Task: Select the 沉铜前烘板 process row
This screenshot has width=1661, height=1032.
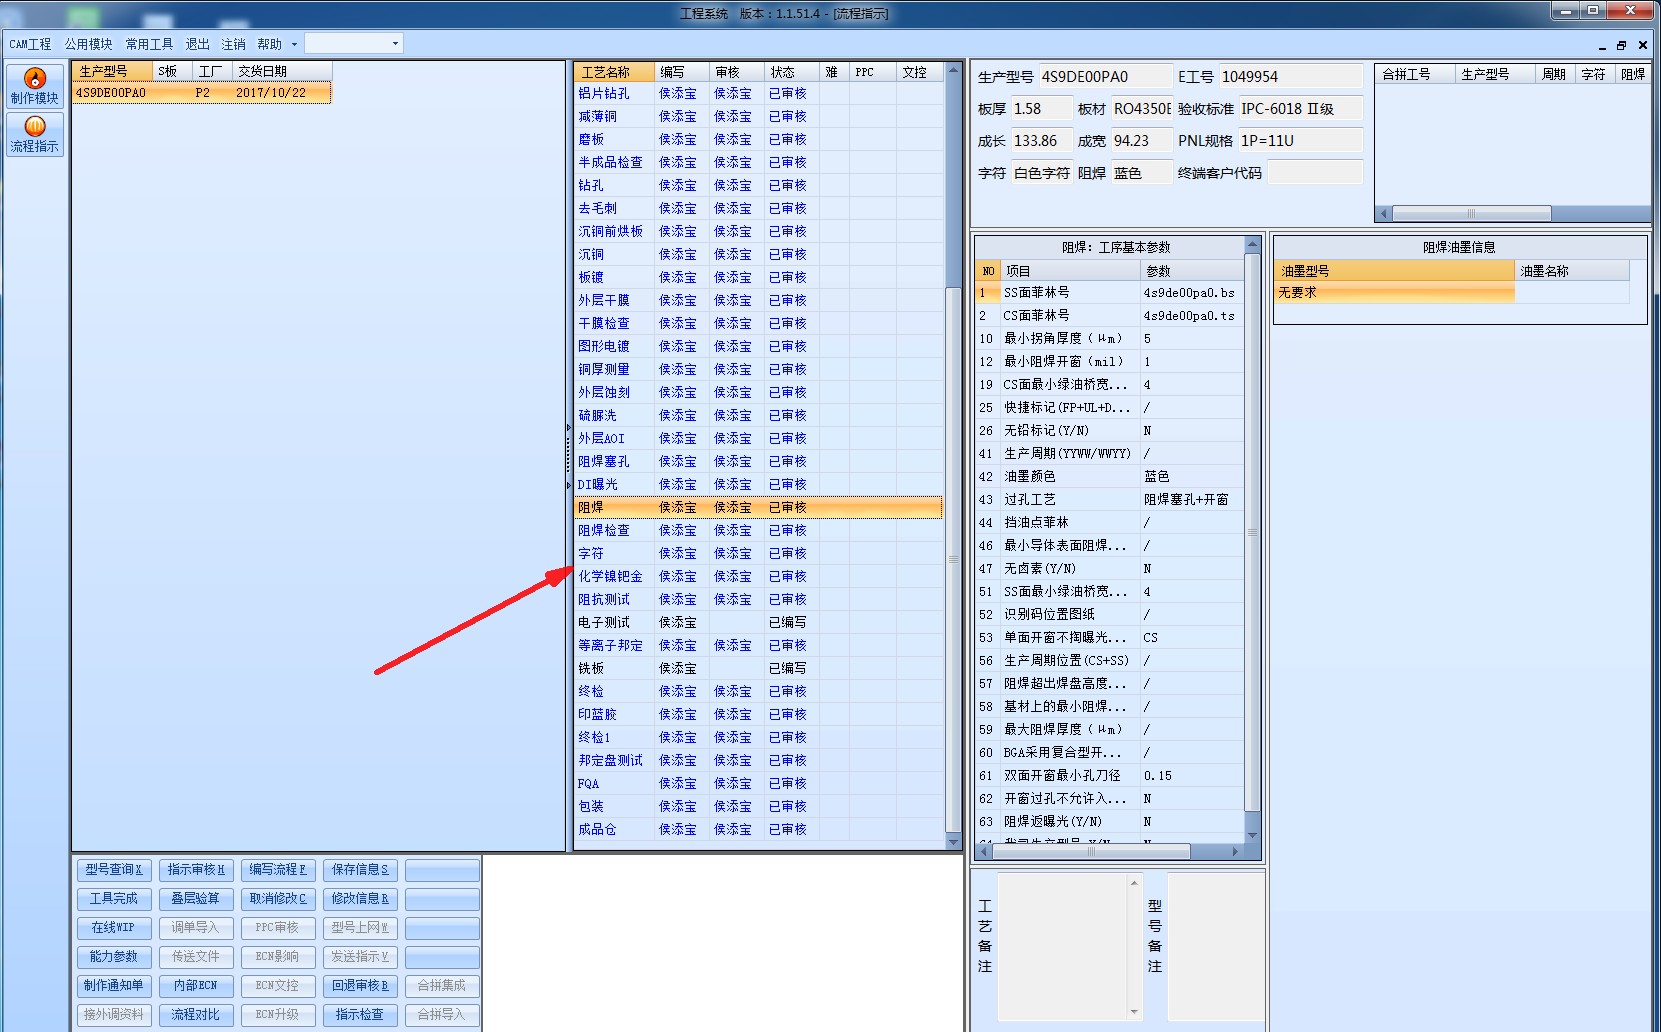Action: coord(758,231)
